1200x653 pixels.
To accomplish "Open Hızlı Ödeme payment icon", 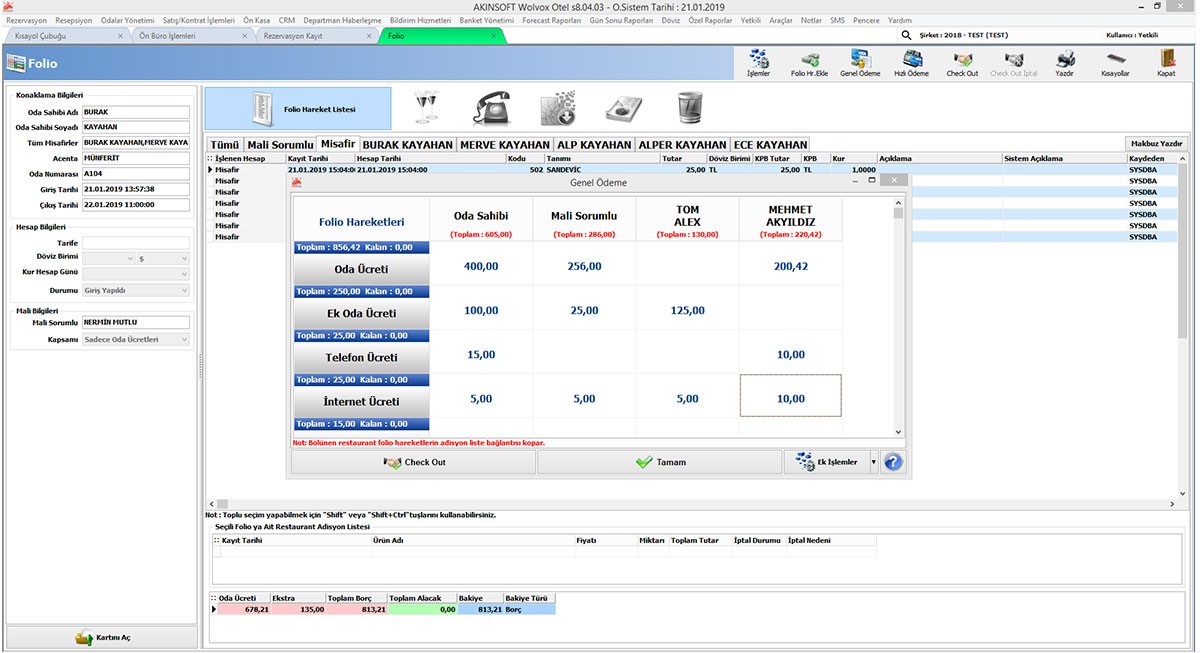I will point(911,59).
